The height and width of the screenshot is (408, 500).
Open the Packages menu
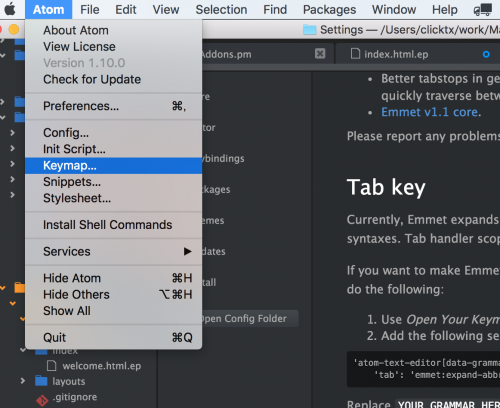tap(329, 10)
